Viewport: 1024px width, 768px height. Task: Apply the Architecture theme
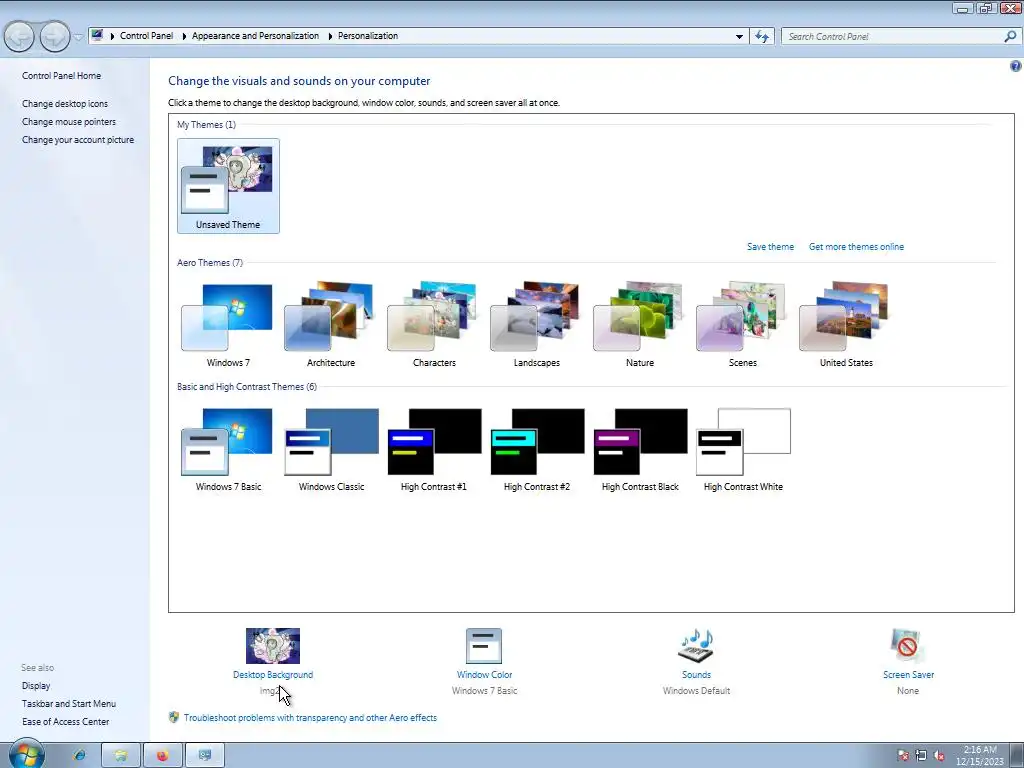(330, 325)
